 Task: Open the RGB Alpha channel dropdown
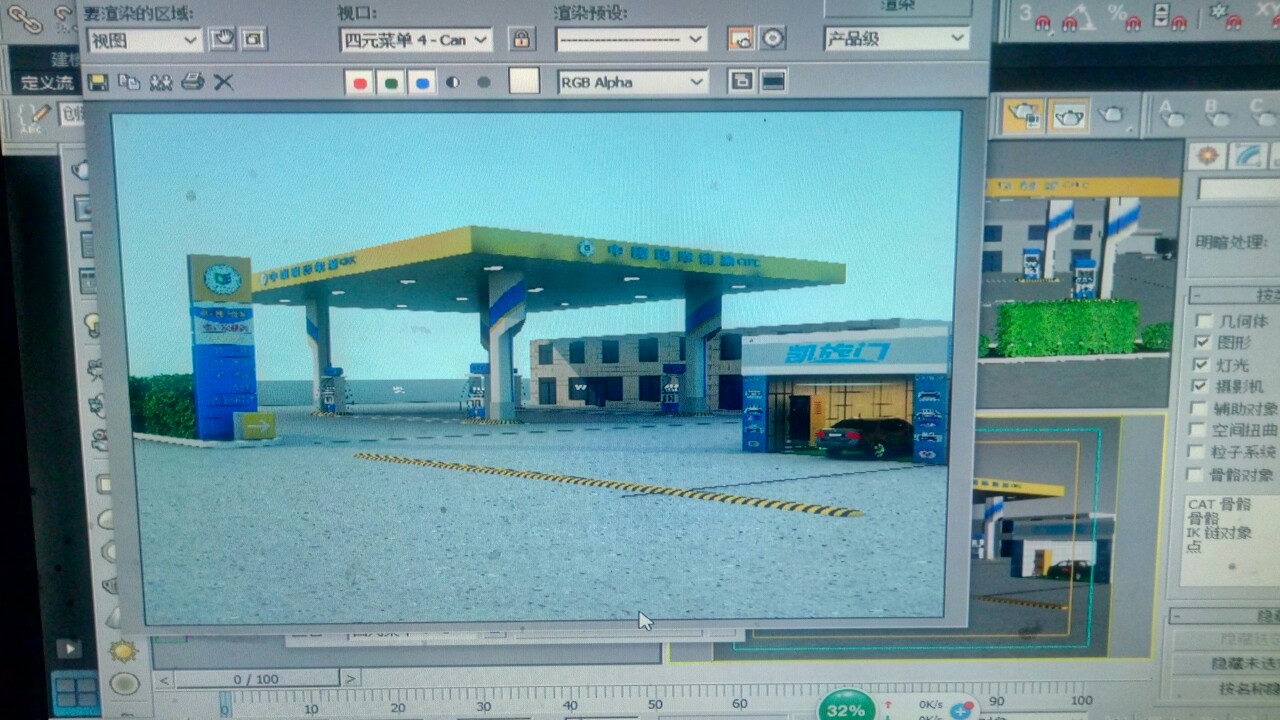(x=632, y=82)
